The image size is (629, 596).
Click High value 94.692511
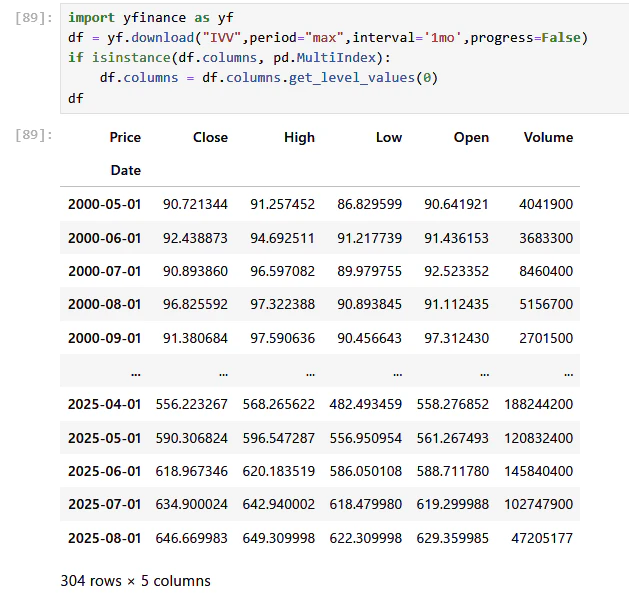click(x=282, y=238)
